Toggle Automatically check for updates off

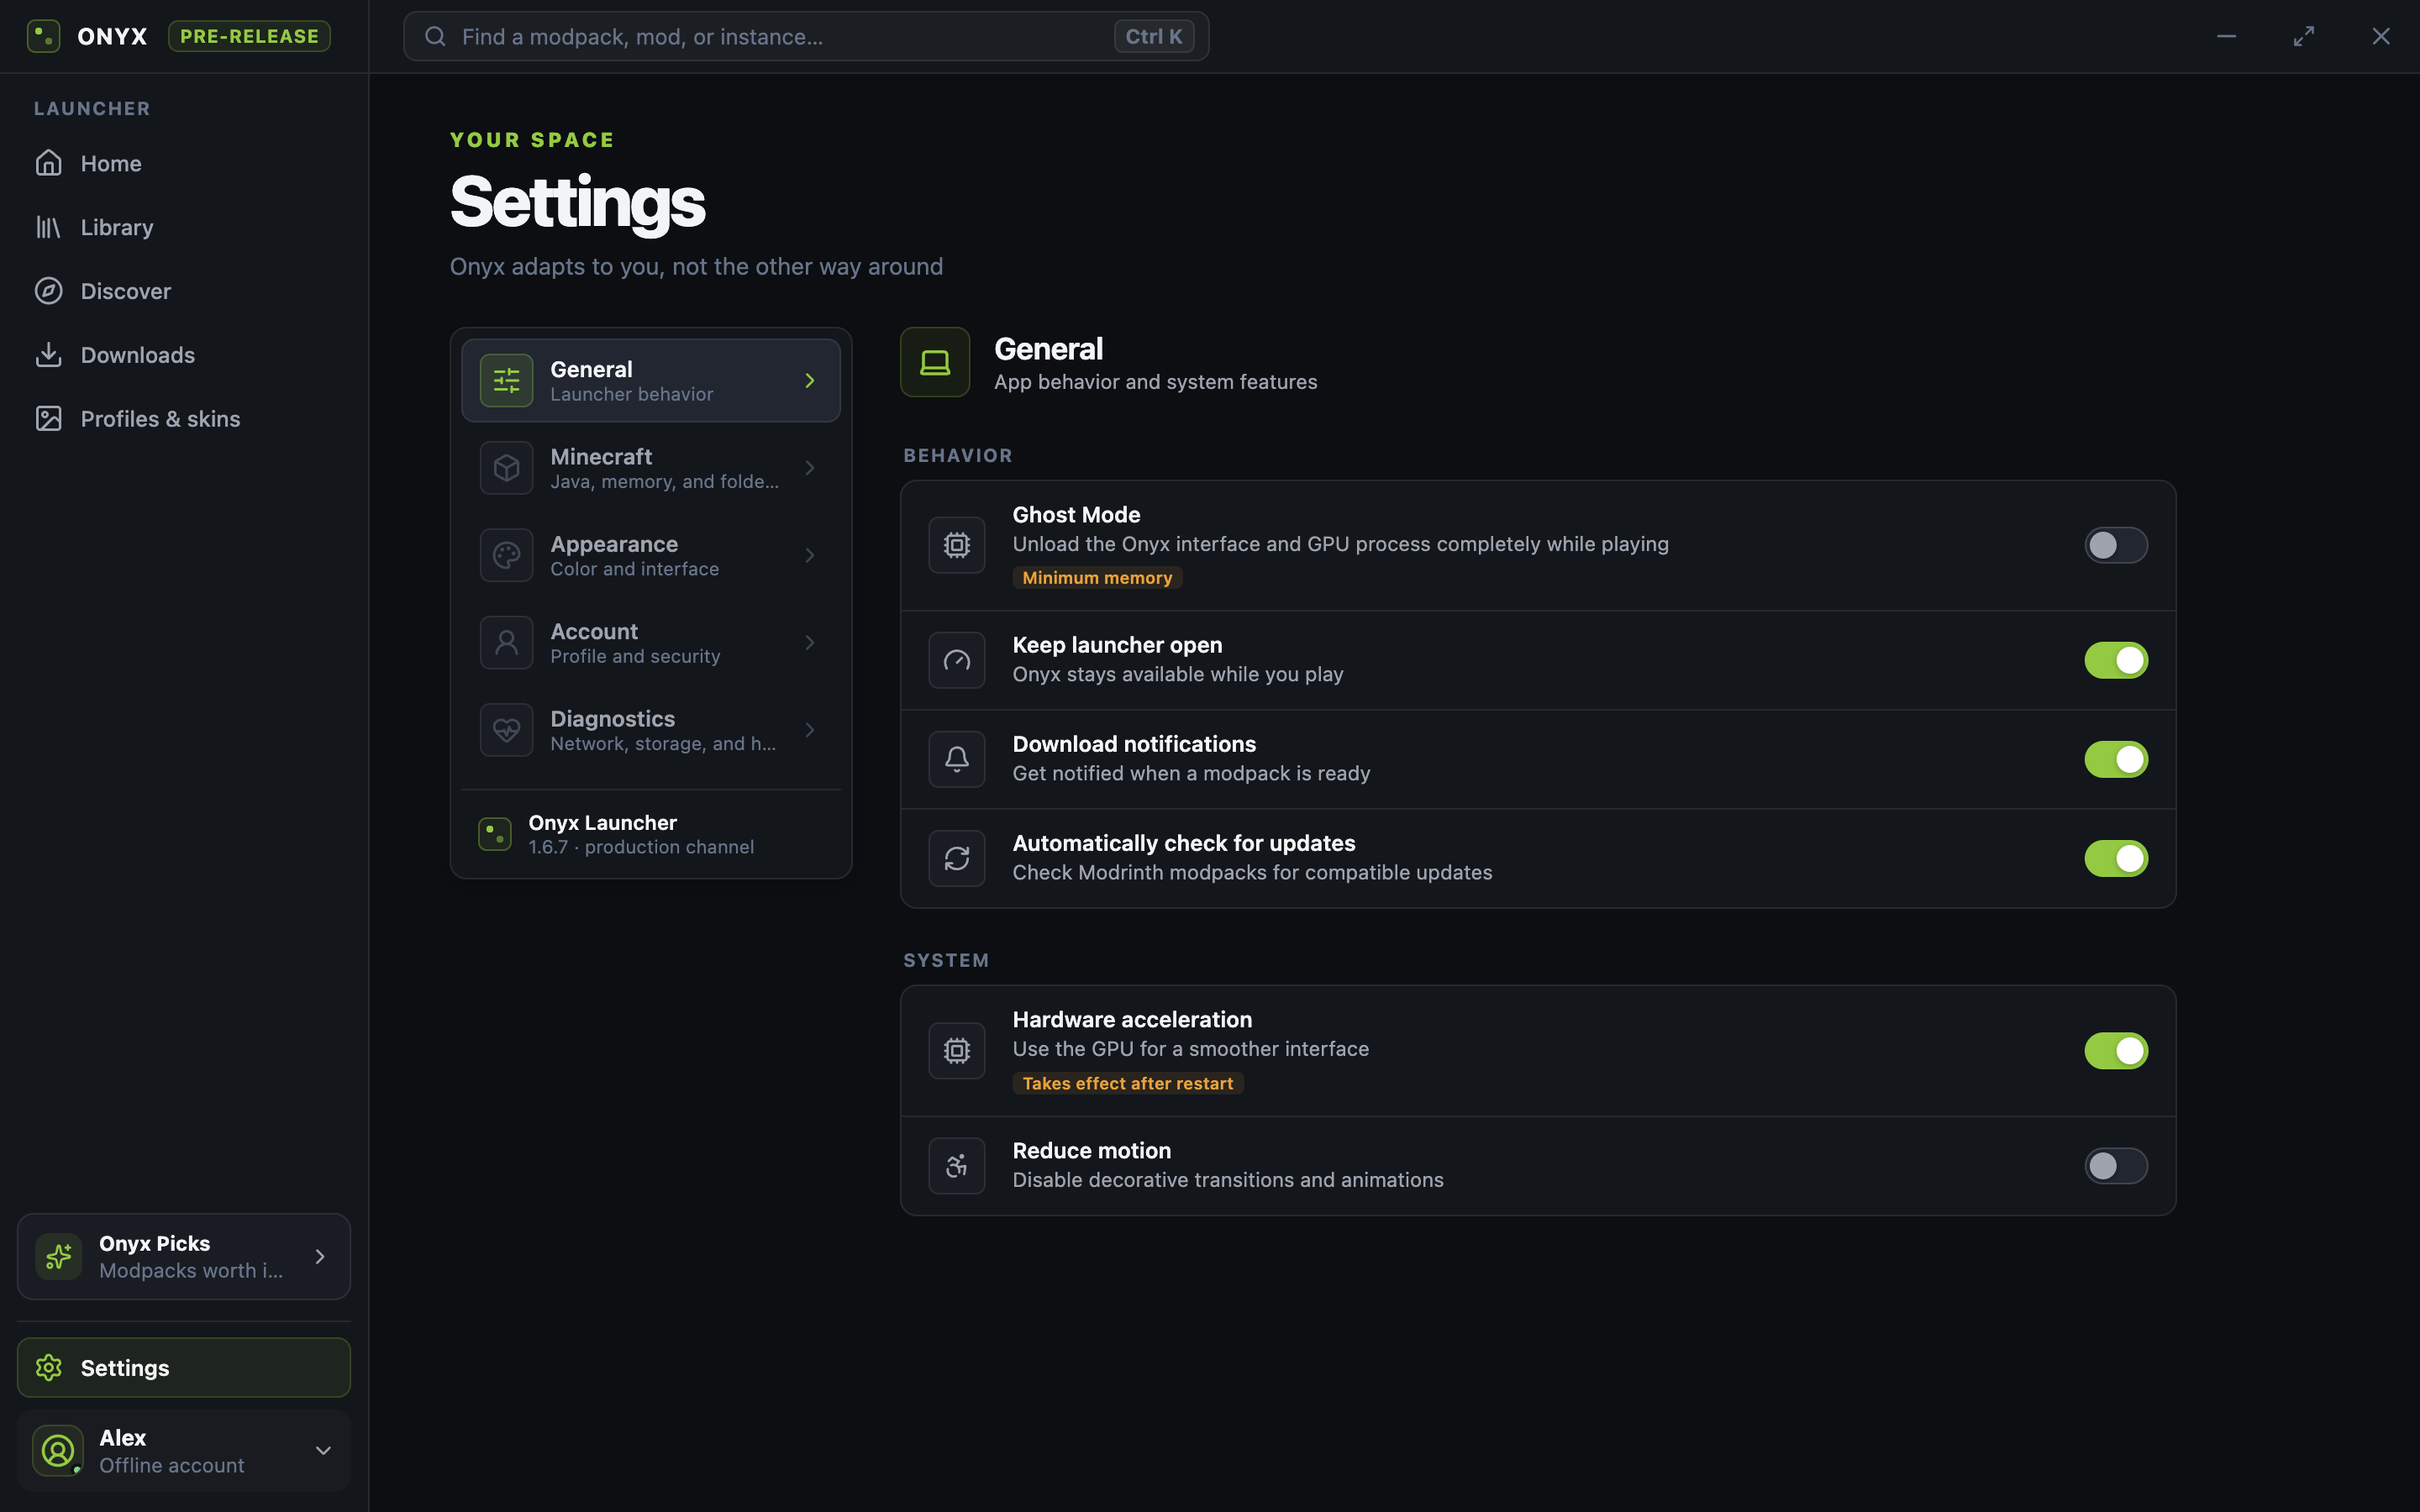coord(2116,858)
